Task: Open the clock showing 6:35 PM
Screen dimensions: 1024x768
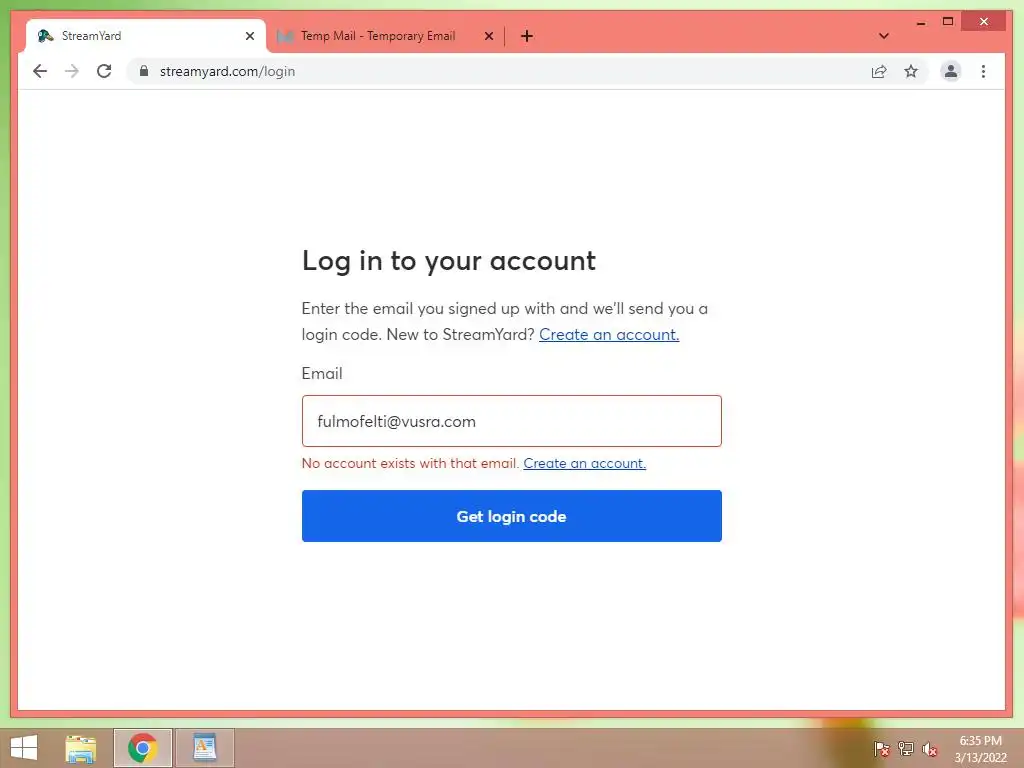Action: [x=980, y=749]
